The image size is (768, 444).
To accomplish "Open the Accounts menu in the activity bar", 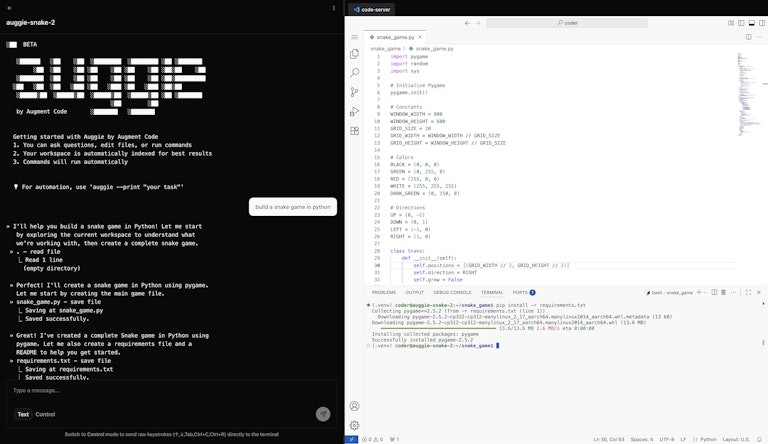I will pos(355,406).
